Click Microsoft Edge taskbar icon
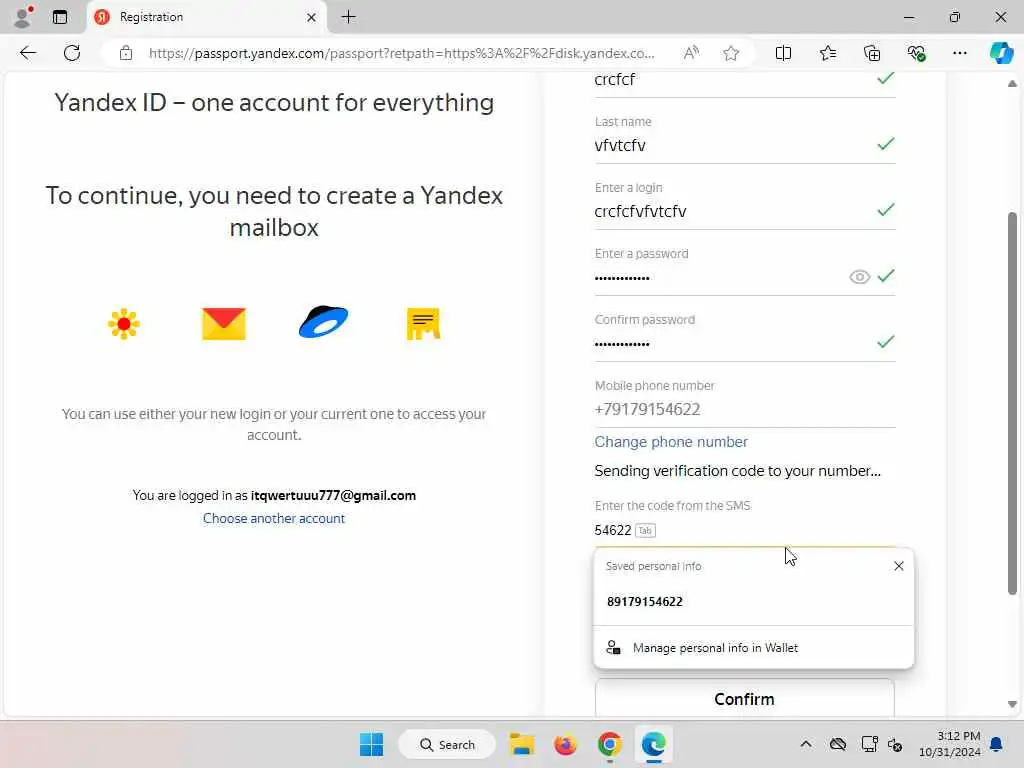 (x=653, y=744)
